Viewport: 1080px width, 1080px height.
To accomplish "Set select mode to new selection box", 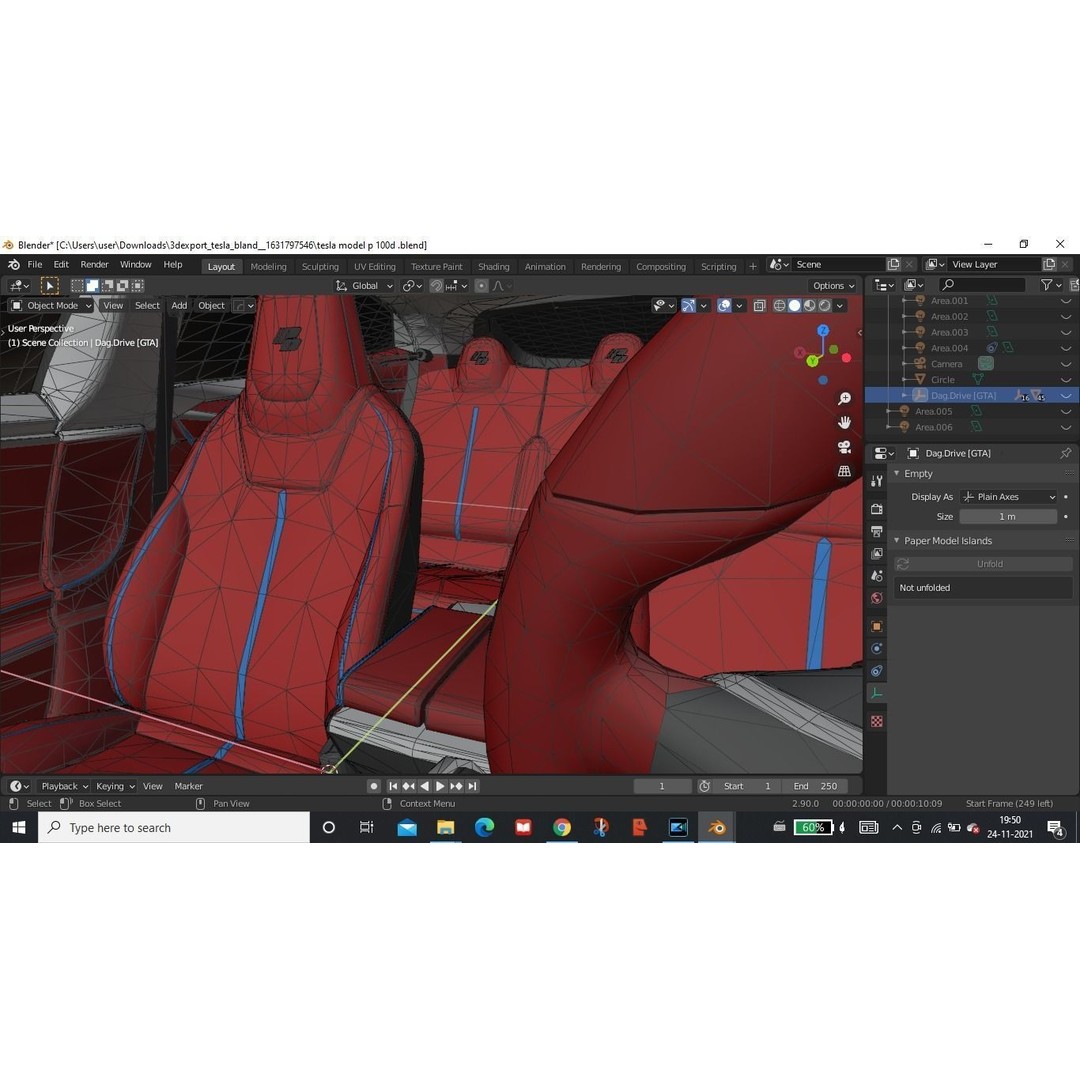I will tap(77, 285).
